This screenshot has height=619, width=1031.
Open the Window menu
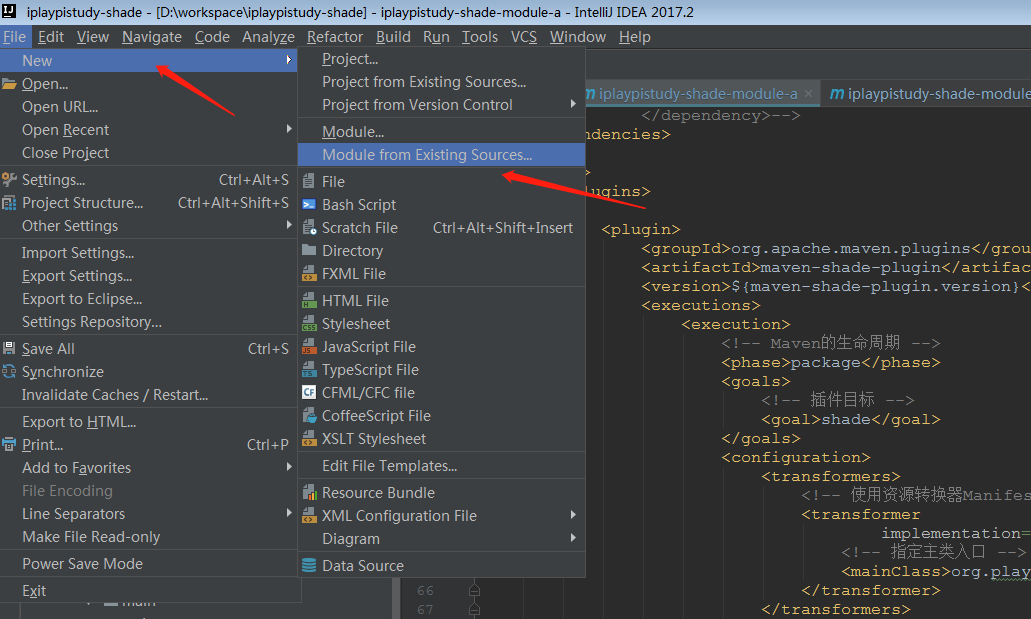577,37
